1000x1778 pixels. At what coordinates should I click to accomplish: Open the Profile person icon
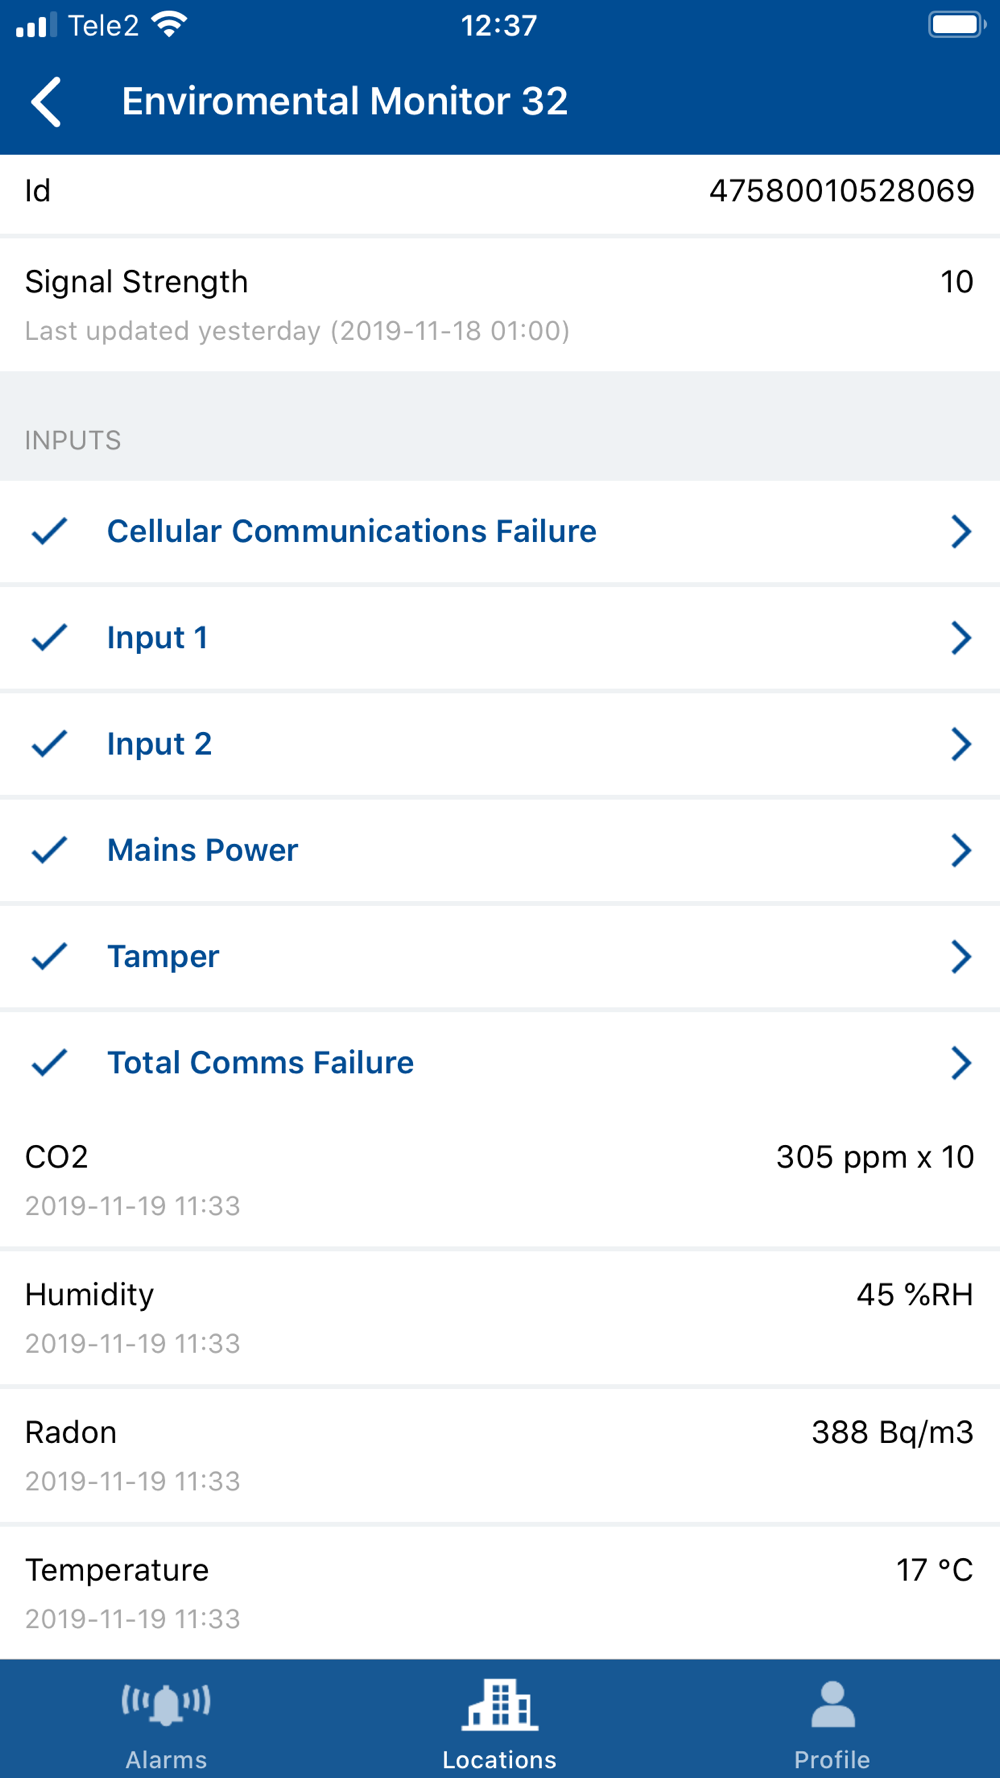832,1704
